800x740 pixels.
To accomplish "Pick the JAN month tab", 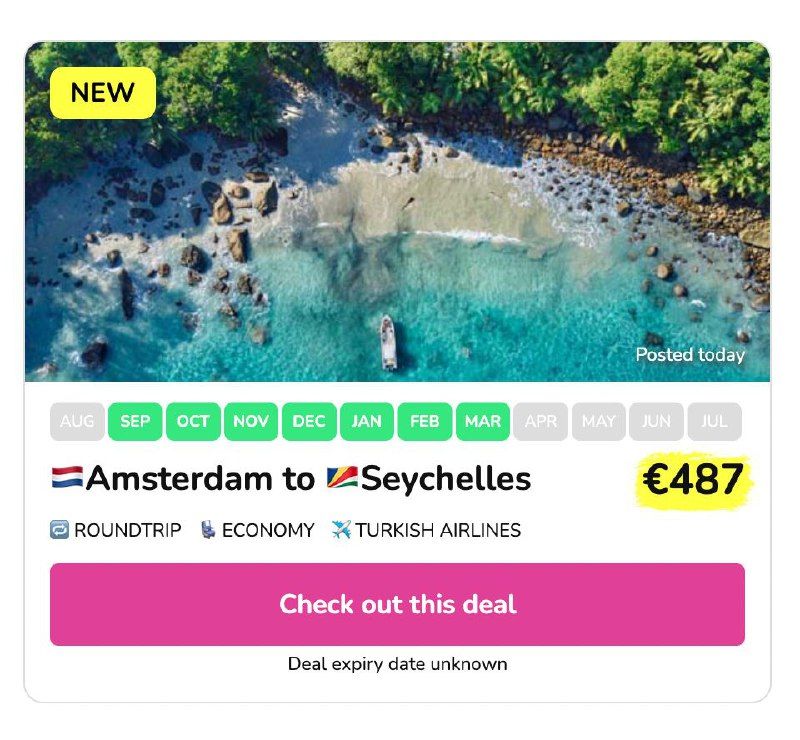I will point(367,422).
